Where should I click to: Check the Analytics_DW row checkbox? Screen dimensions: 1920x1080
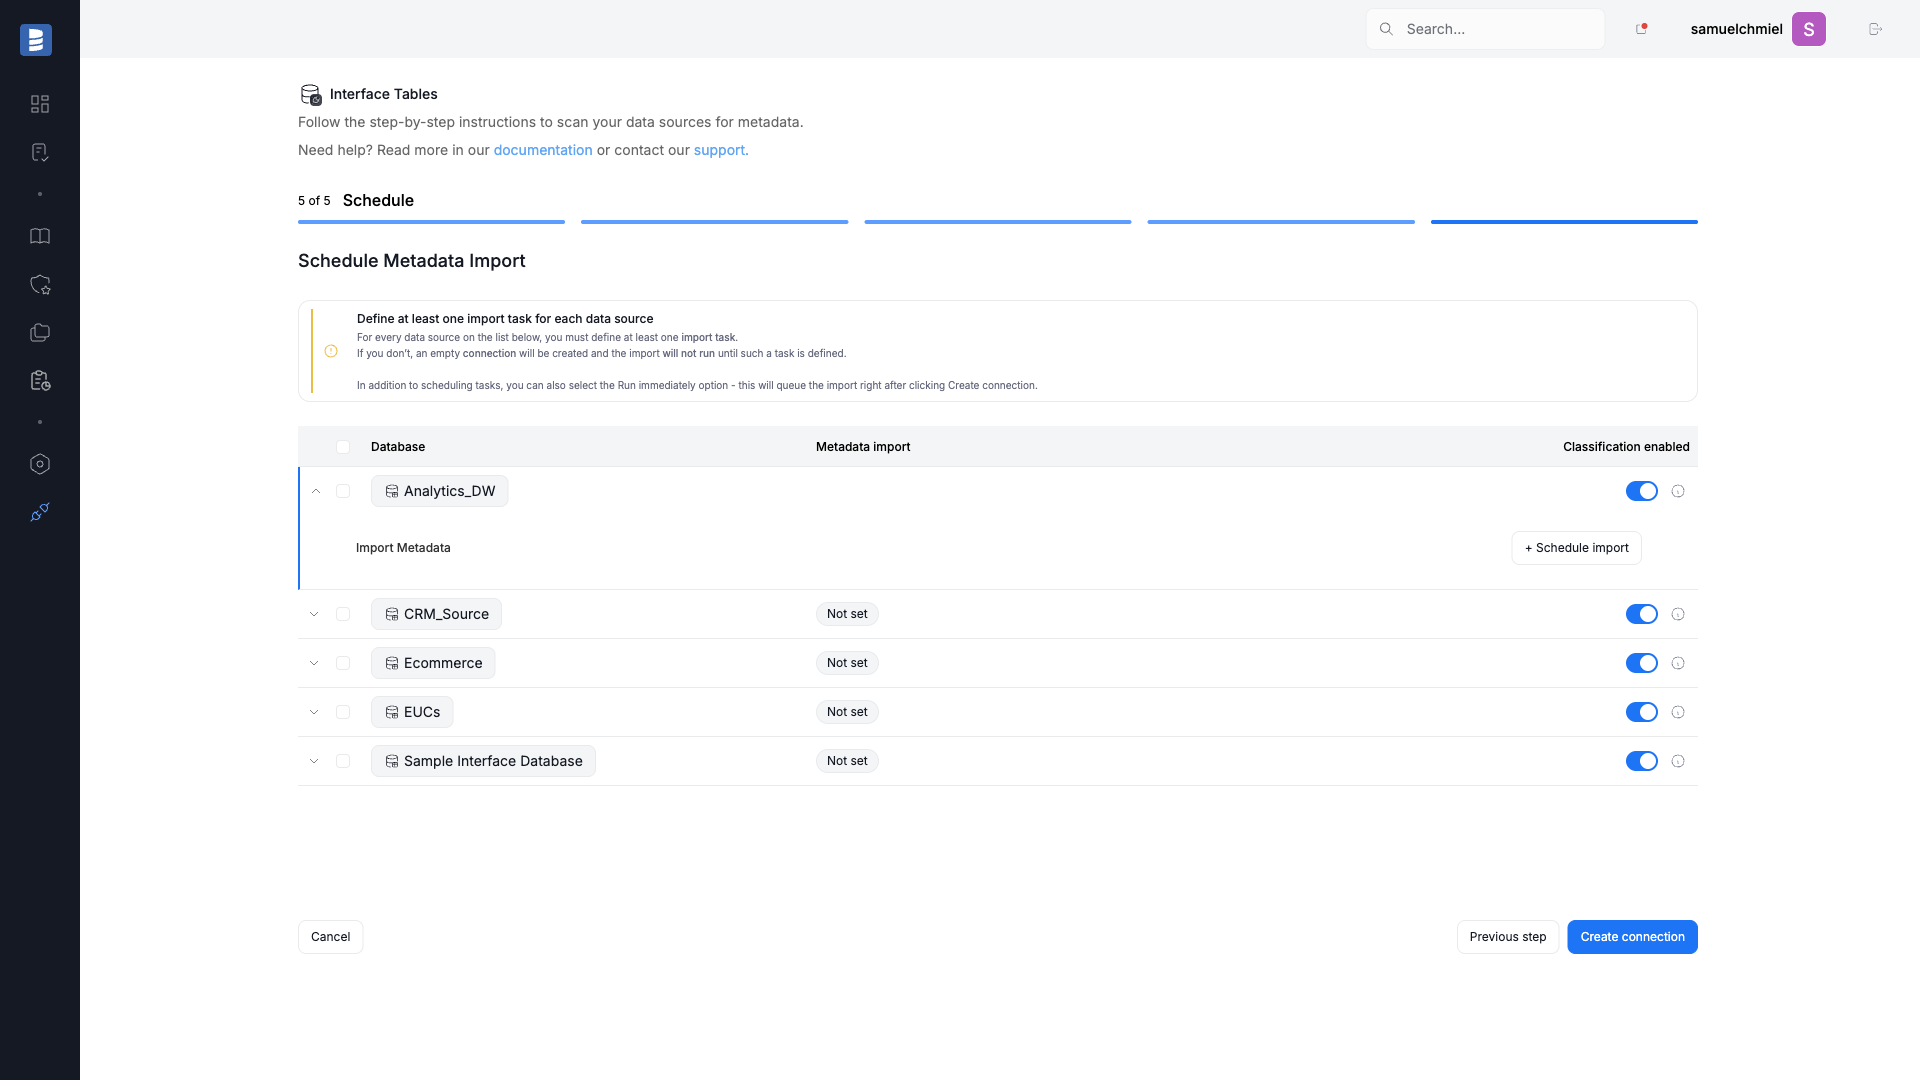(343, 491)
